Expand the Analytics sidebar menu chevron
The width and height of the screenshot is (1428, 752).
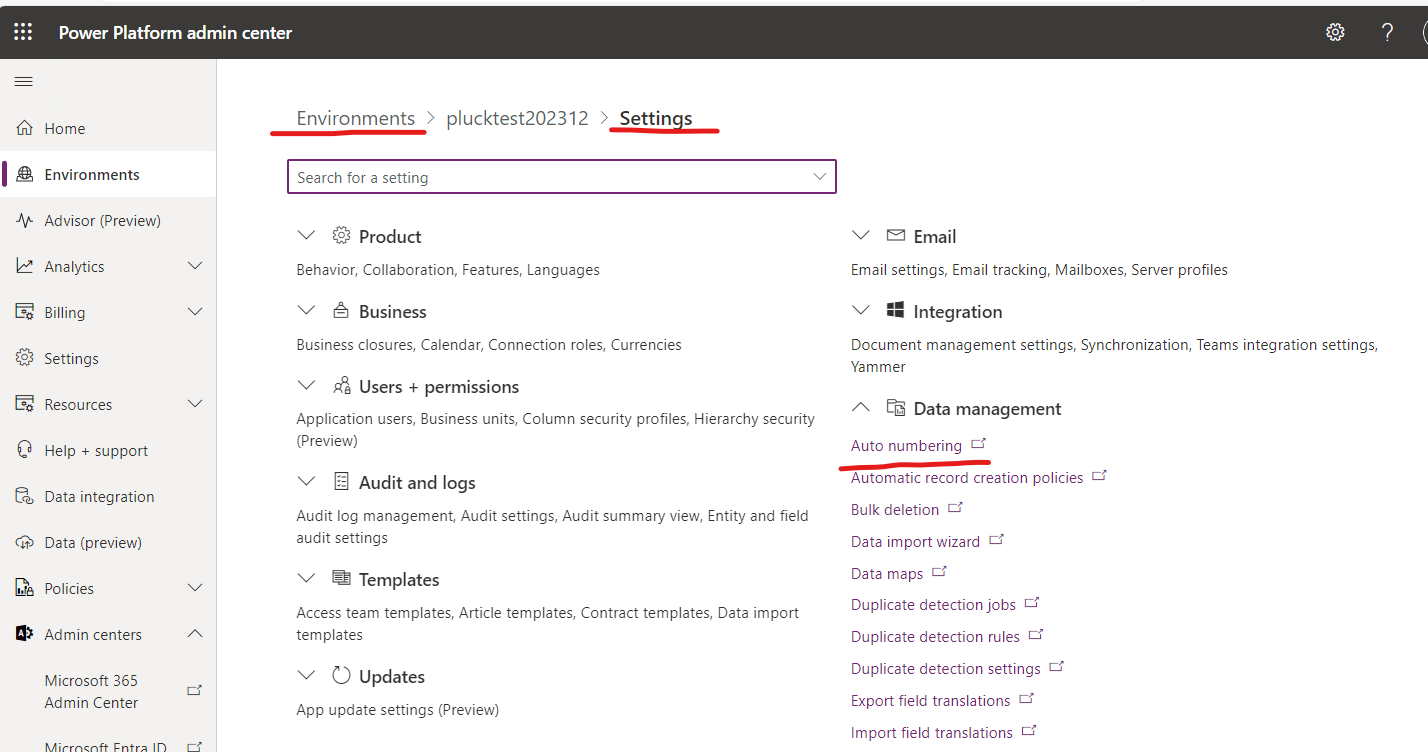(x=195, y=266)
